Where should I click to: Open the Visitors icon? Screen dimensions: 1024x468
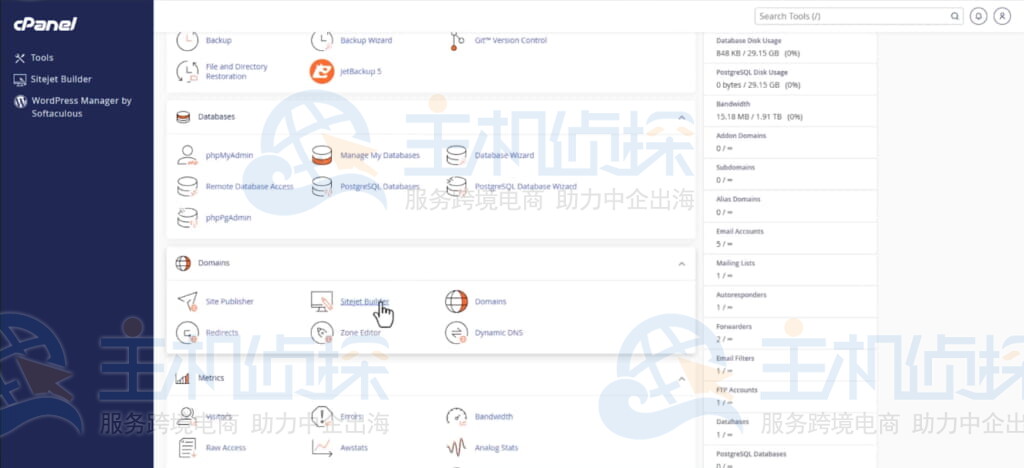[187, 416]
